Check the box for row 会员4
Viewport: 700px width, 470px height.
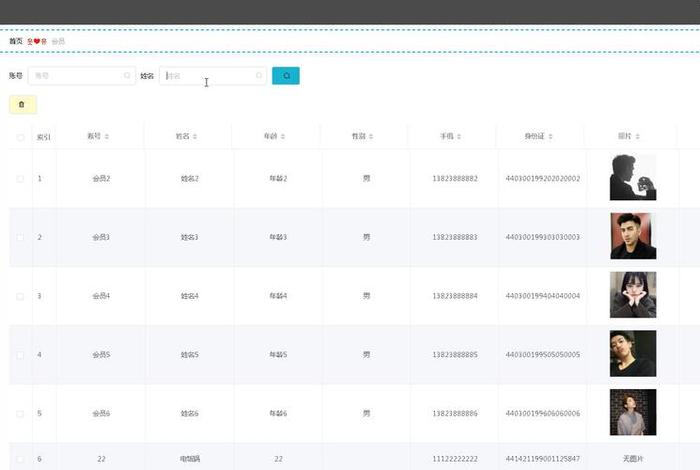coord(20,296)
